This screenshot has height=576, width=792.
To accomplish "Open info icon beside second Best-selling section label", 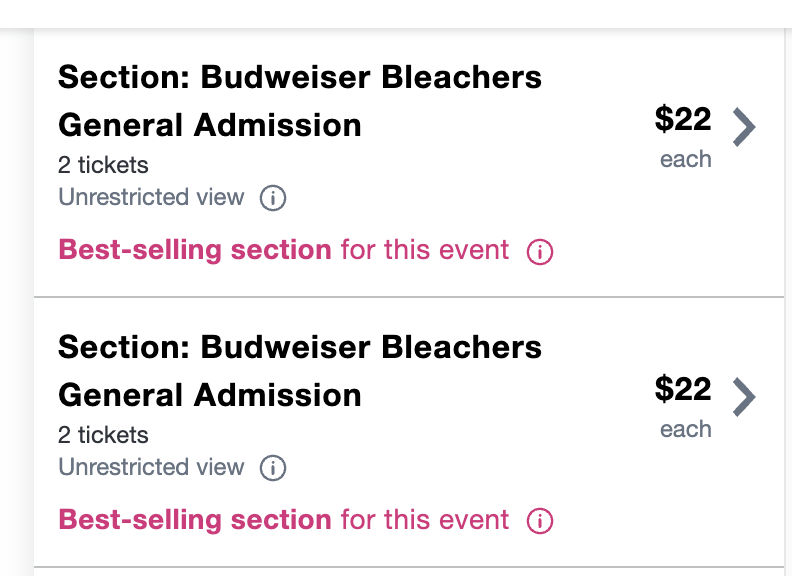I will (540, 521).
